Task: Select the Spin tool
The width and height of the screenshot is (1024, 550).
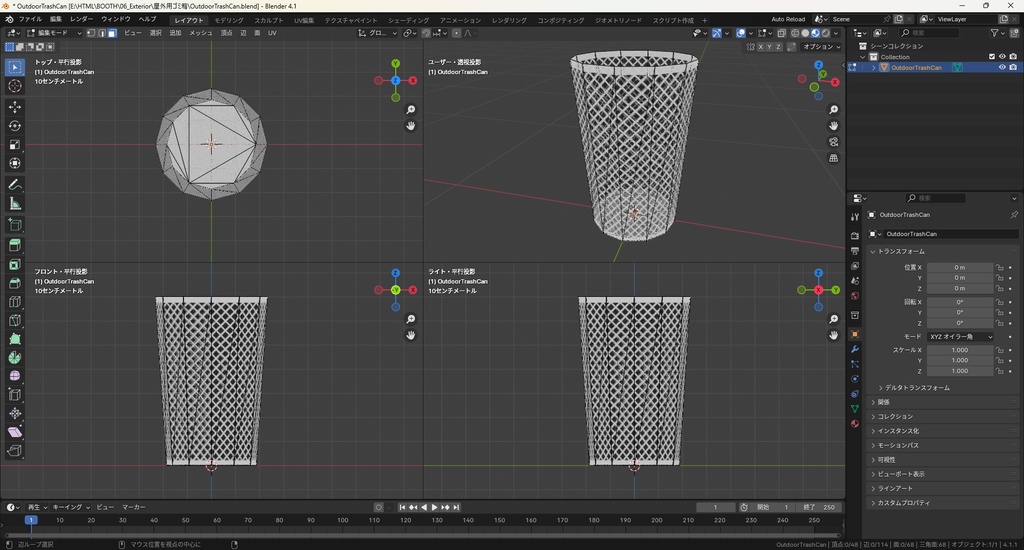Action: 15,357
